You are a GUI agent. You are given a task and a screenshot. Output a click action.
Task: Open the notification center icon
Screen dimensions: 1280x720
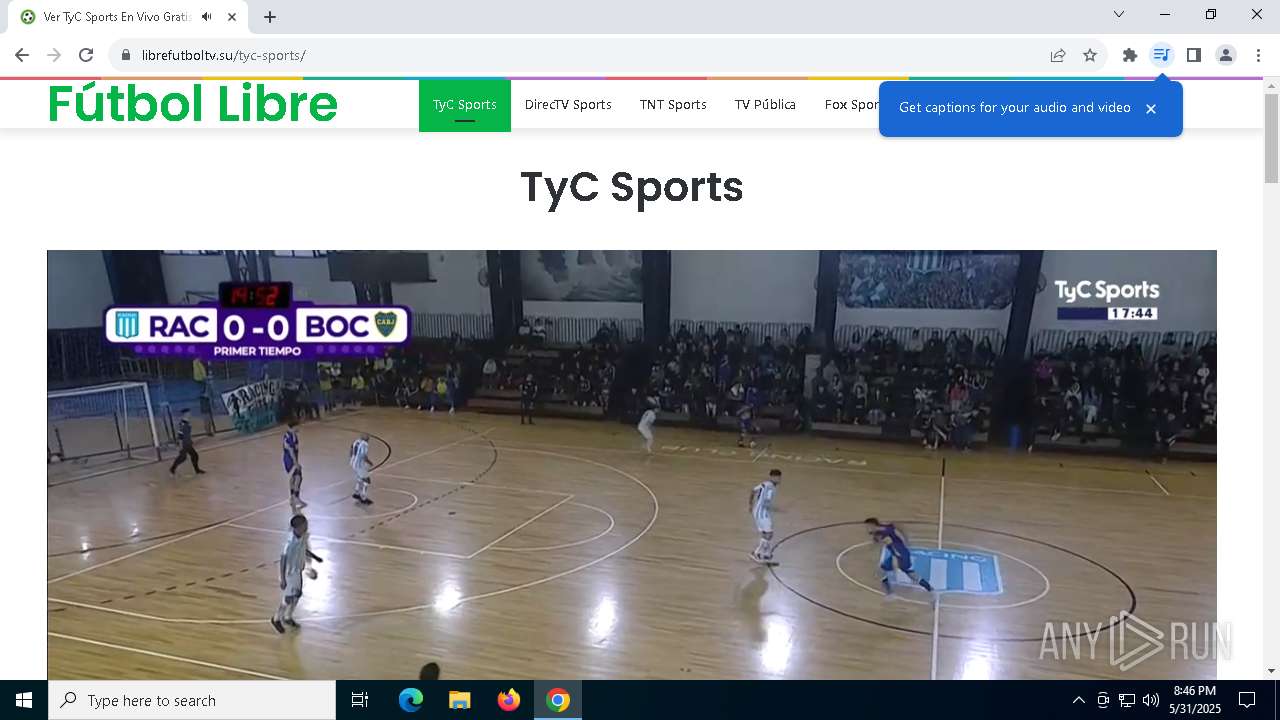(x=1247, y=700)
